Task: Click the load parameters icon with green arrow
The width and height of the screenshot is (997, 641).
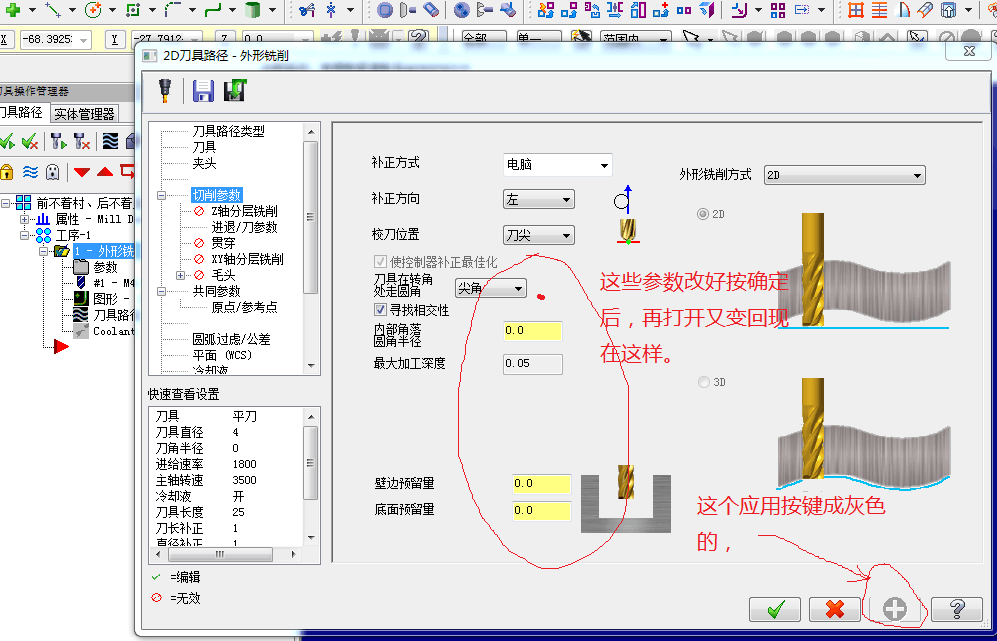Action: pyautogui.click(x=235, y=90)
